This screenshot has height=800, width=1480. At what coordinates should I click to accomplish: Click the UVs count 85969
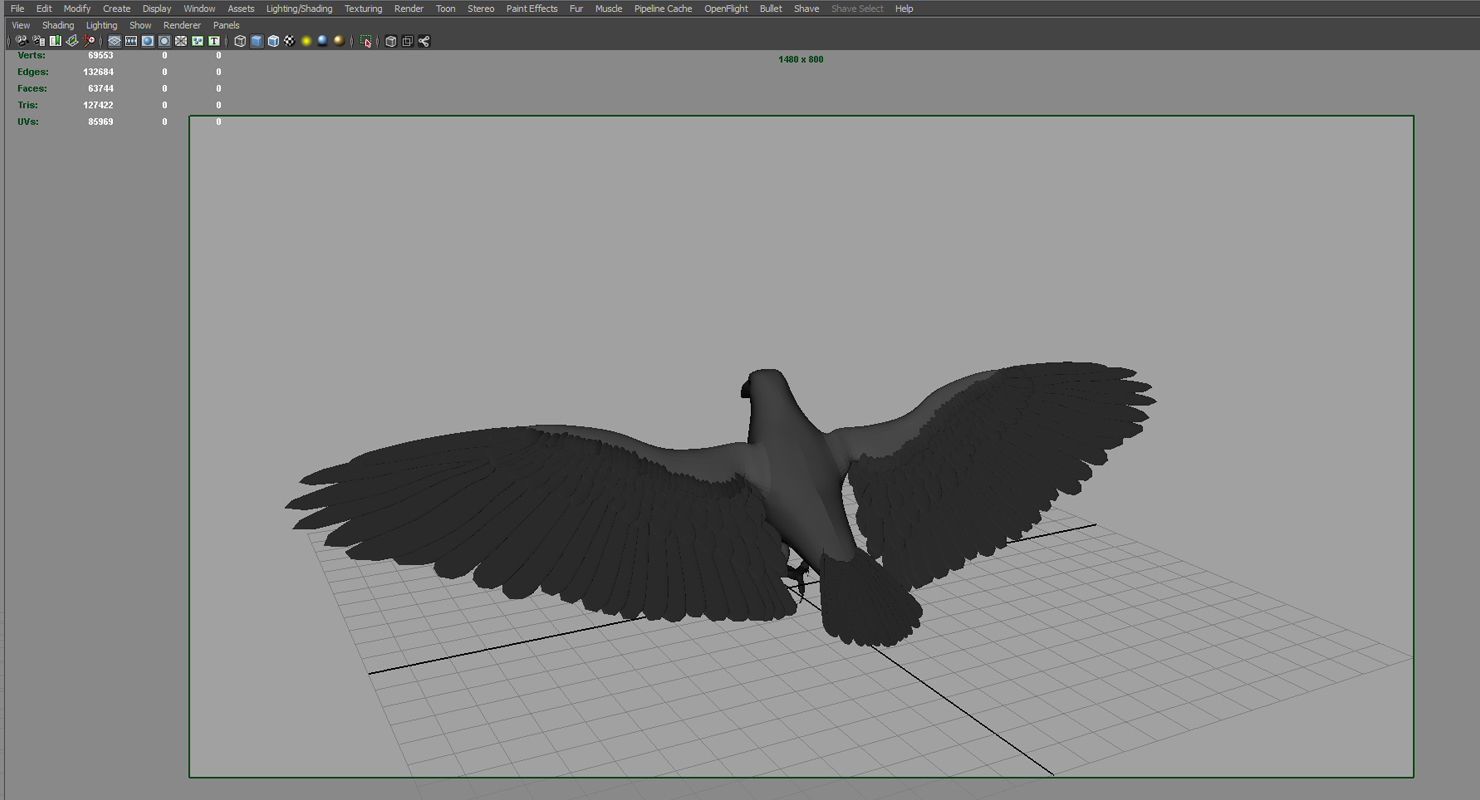click(100, 121)
